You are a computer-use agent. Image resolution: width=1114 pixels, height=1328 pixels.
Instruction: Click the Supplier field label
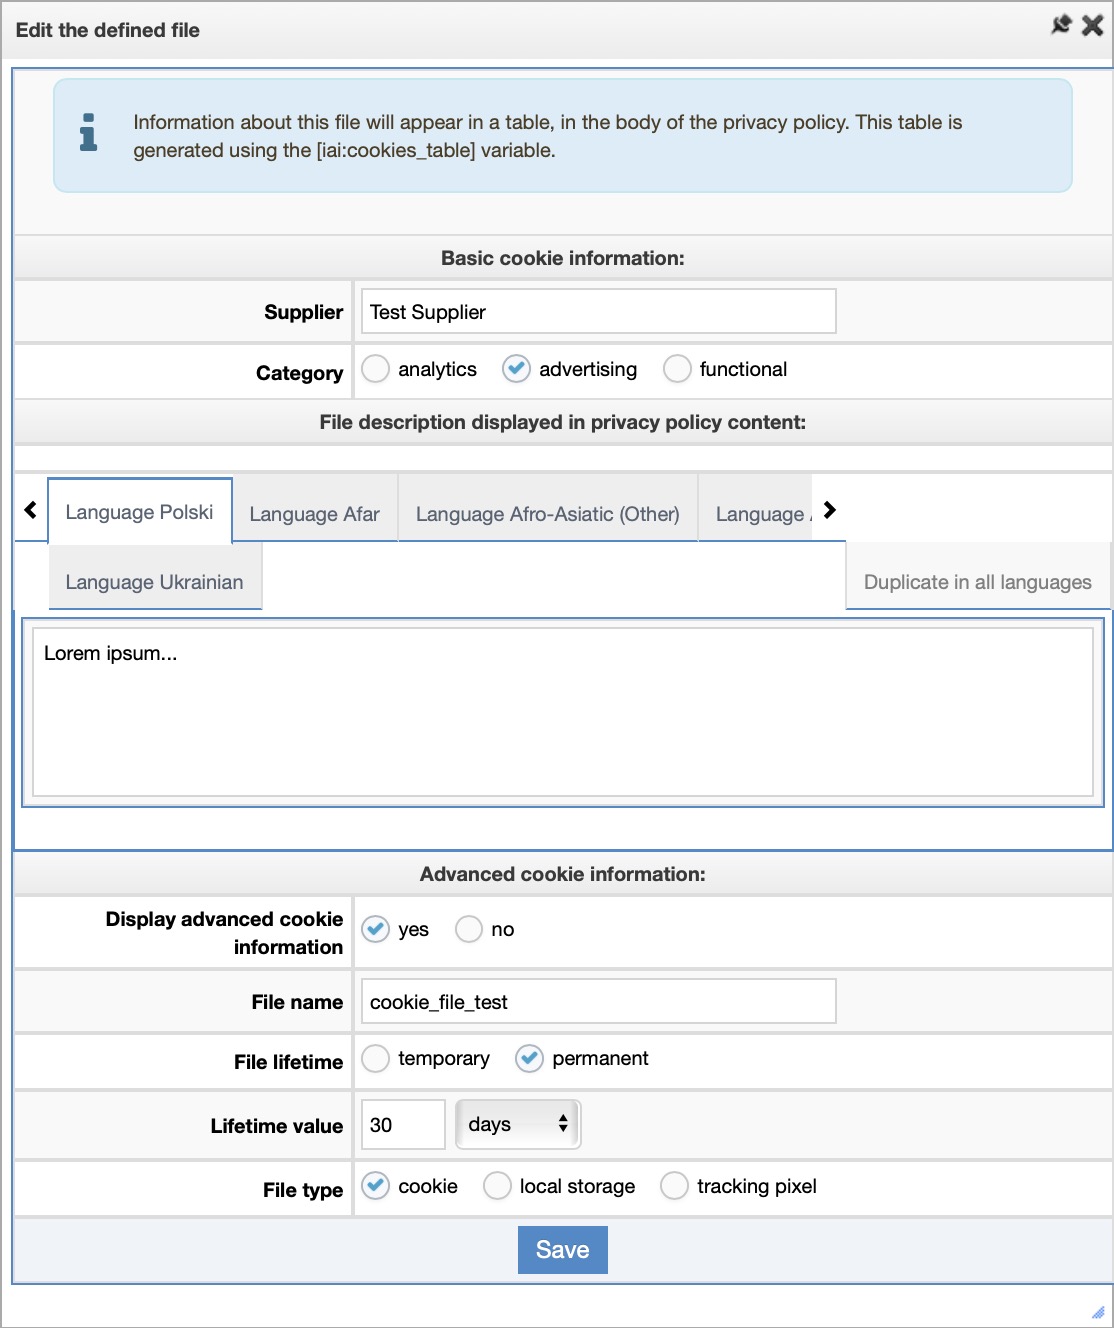(303, 312)
